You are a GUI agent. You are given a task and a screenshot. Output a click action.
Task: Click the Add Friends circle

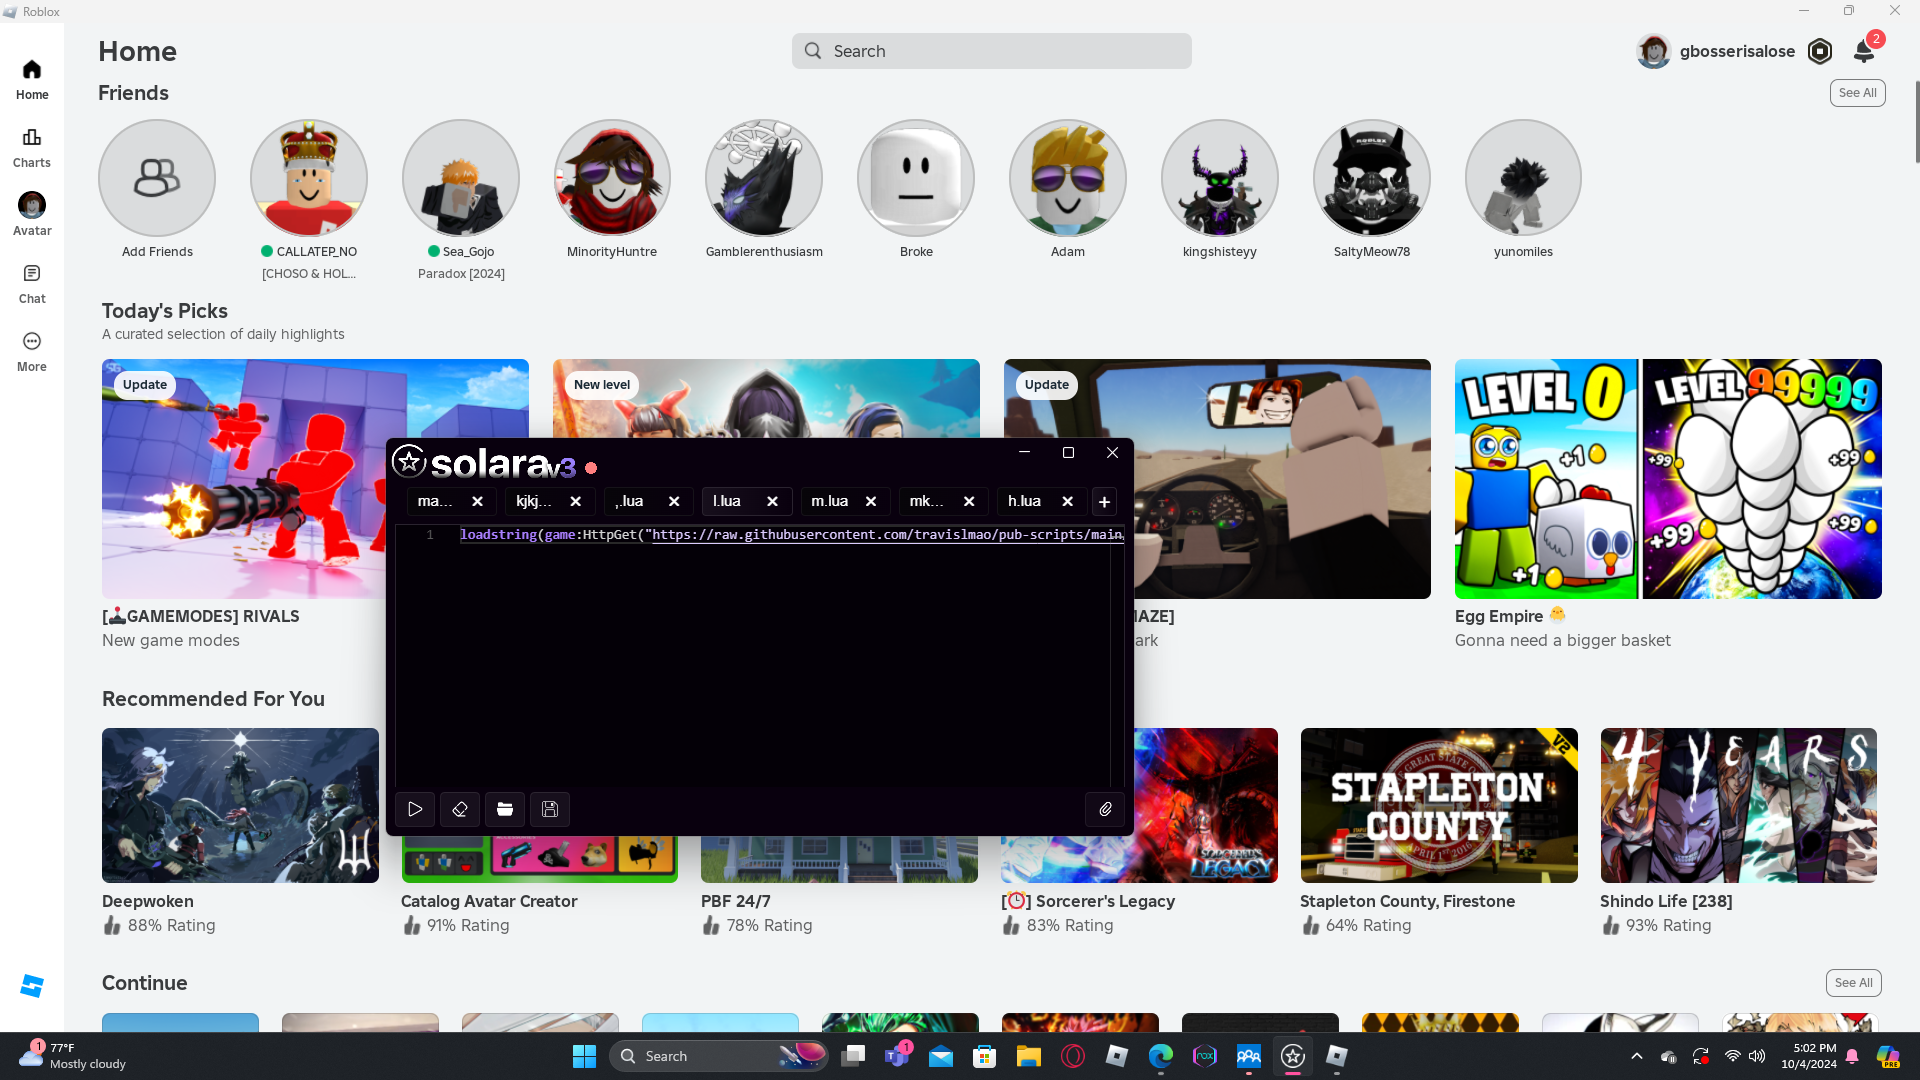click(157, 178)
